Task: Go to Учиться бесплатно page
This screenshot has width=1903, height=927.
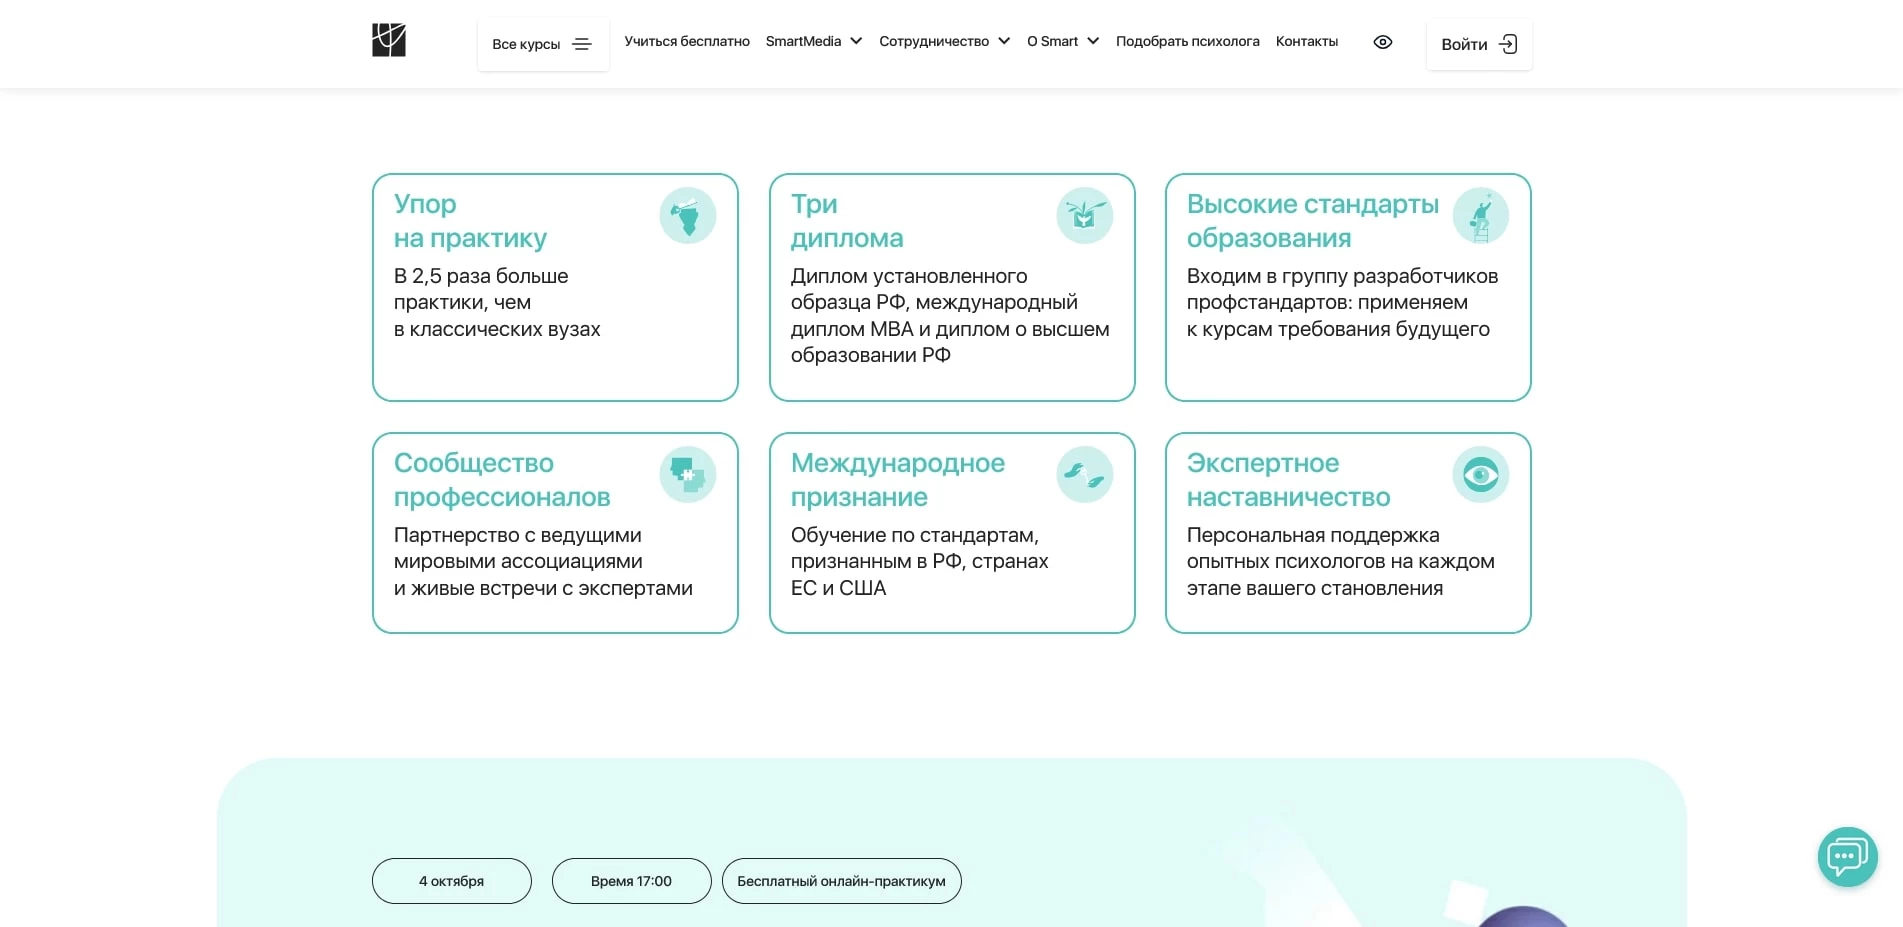Action: point(687,42)
